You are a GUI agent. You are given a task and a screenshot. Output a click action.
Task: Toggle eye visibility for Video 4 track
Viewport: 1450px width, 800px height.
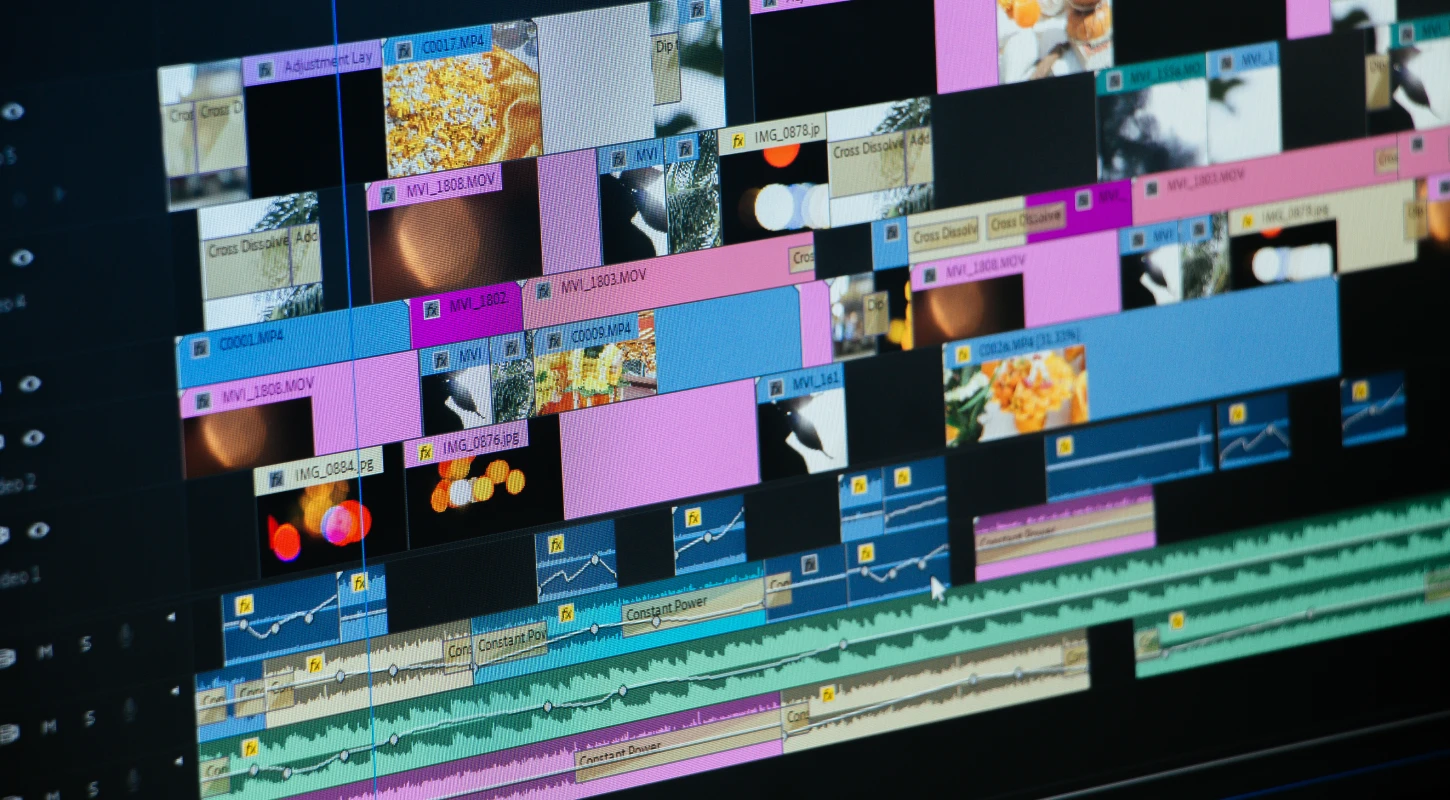(21, 258)
